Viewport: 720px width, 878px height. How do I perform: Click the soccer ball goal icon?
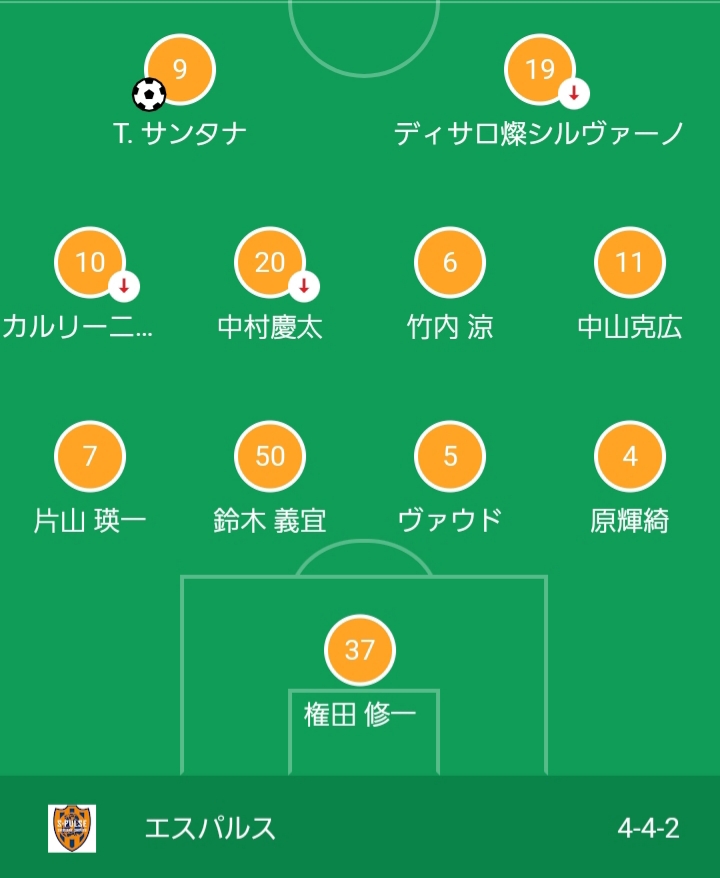click(x=149, y=95)
